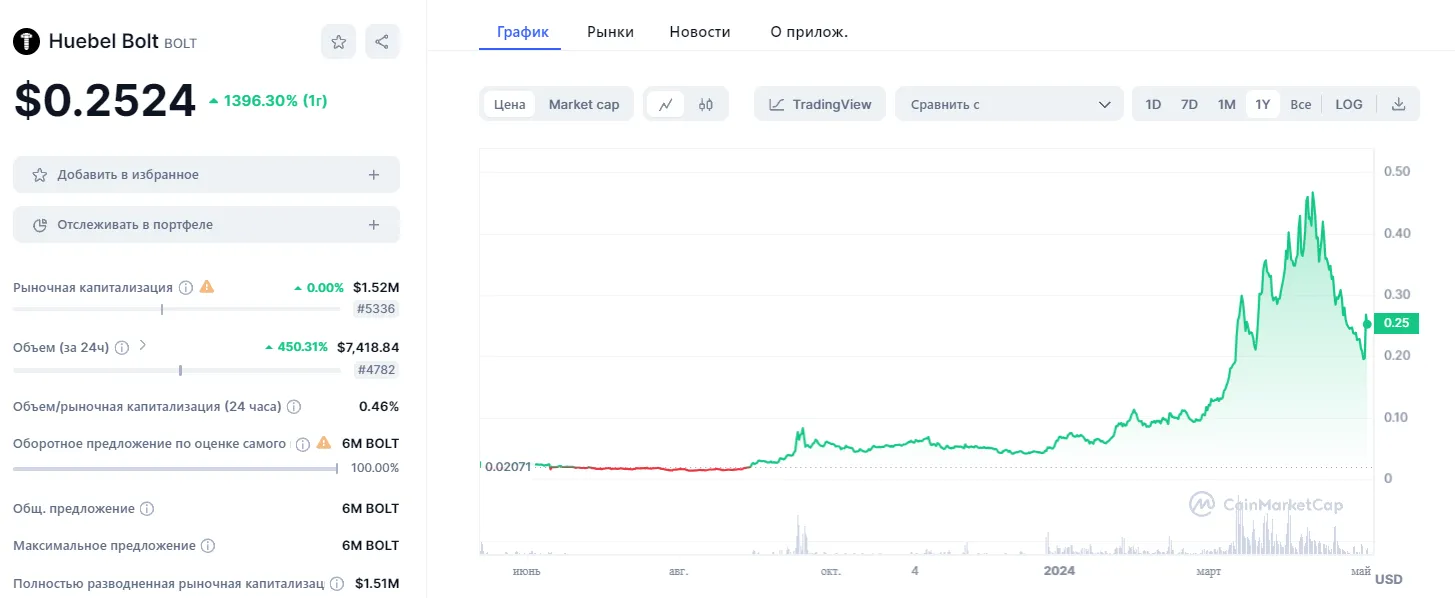Download chart data icon
Image resolution: width=1455 pixels, height=598 pixels.
tap(1399, 104)
